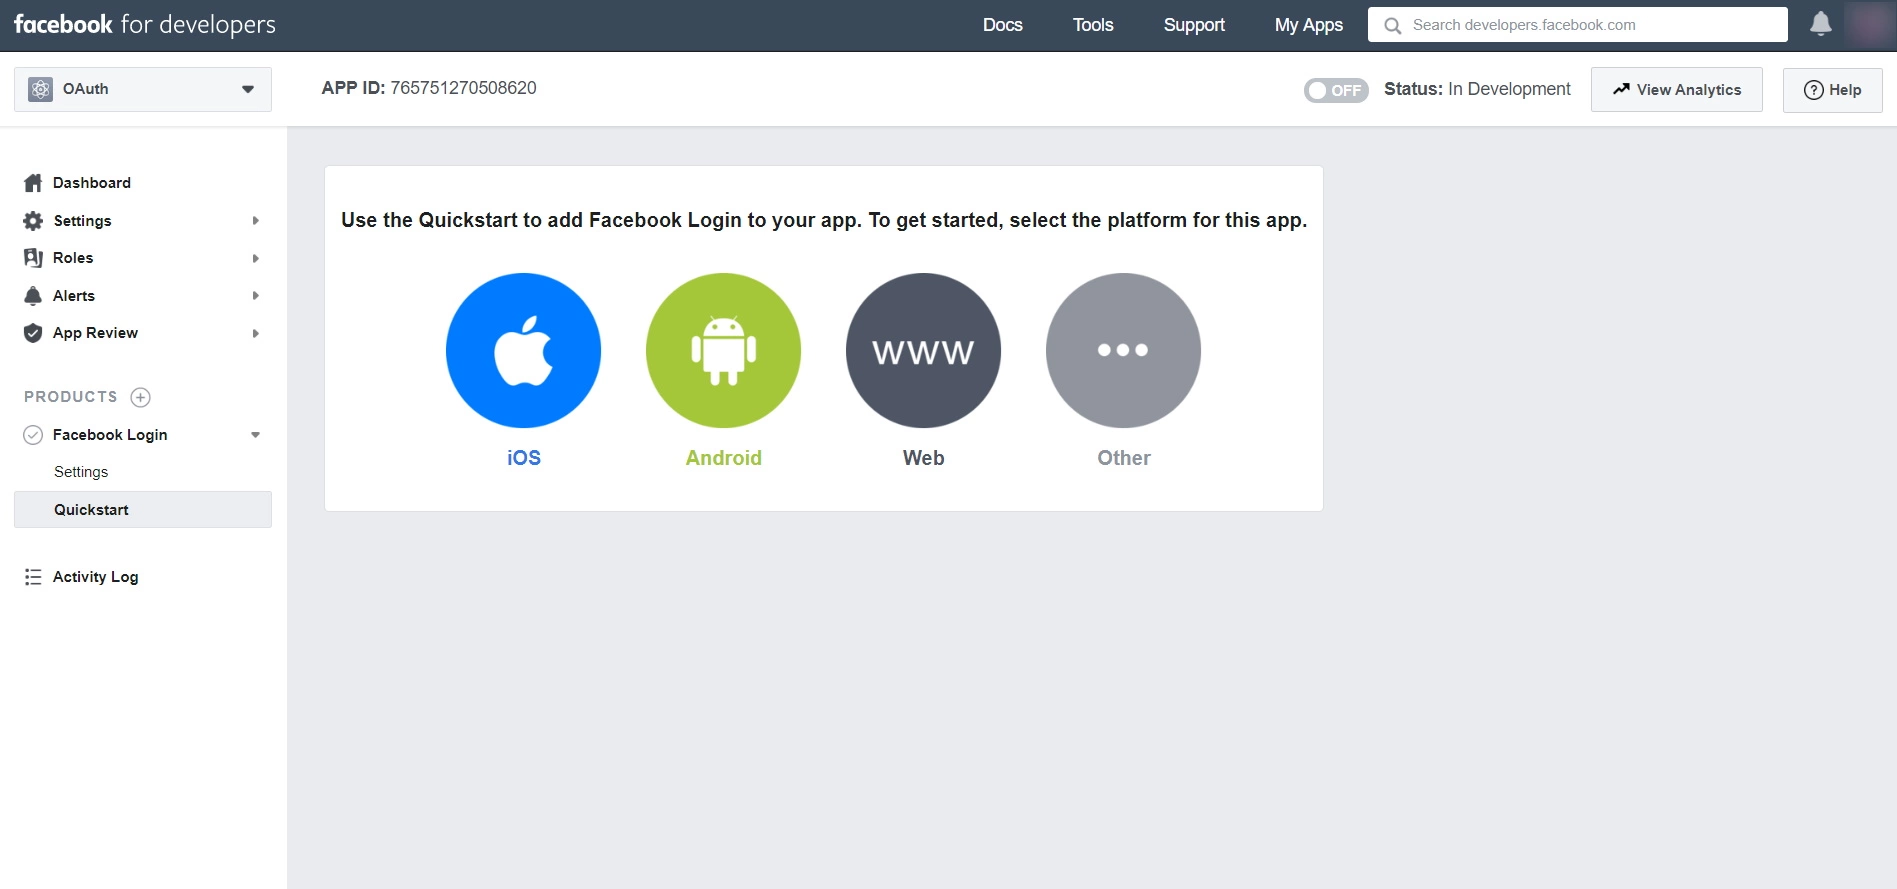The width and height of the screenshot is (1897, 889).
Task: Click the facebook for developers logo
Action: pyautogui.click(x=145, y=25)
